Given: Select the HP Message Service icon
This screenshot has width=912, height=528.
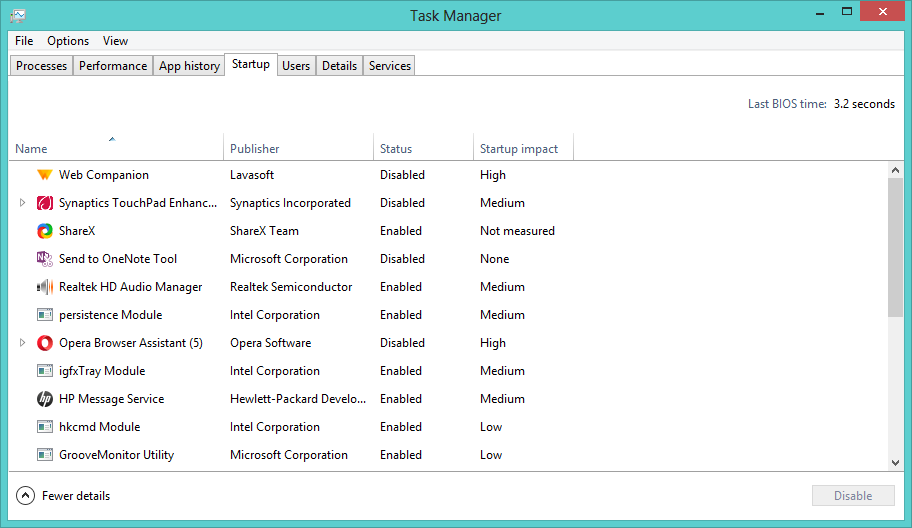Looking at the screenshot, I should [44, 399].
